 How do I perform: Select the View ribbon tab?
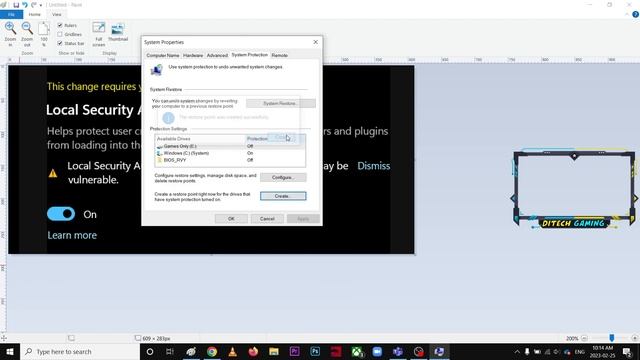coord(57,14)
